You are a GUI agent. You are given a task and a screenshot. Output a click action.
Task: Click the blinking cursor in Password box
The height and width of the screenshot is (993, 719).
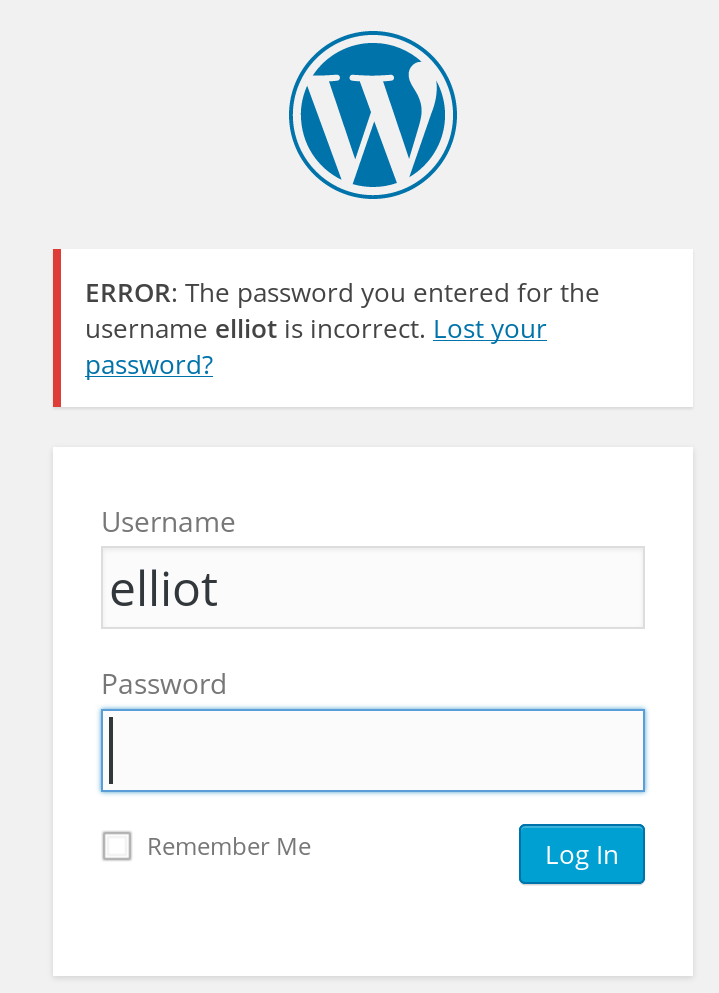111,750
